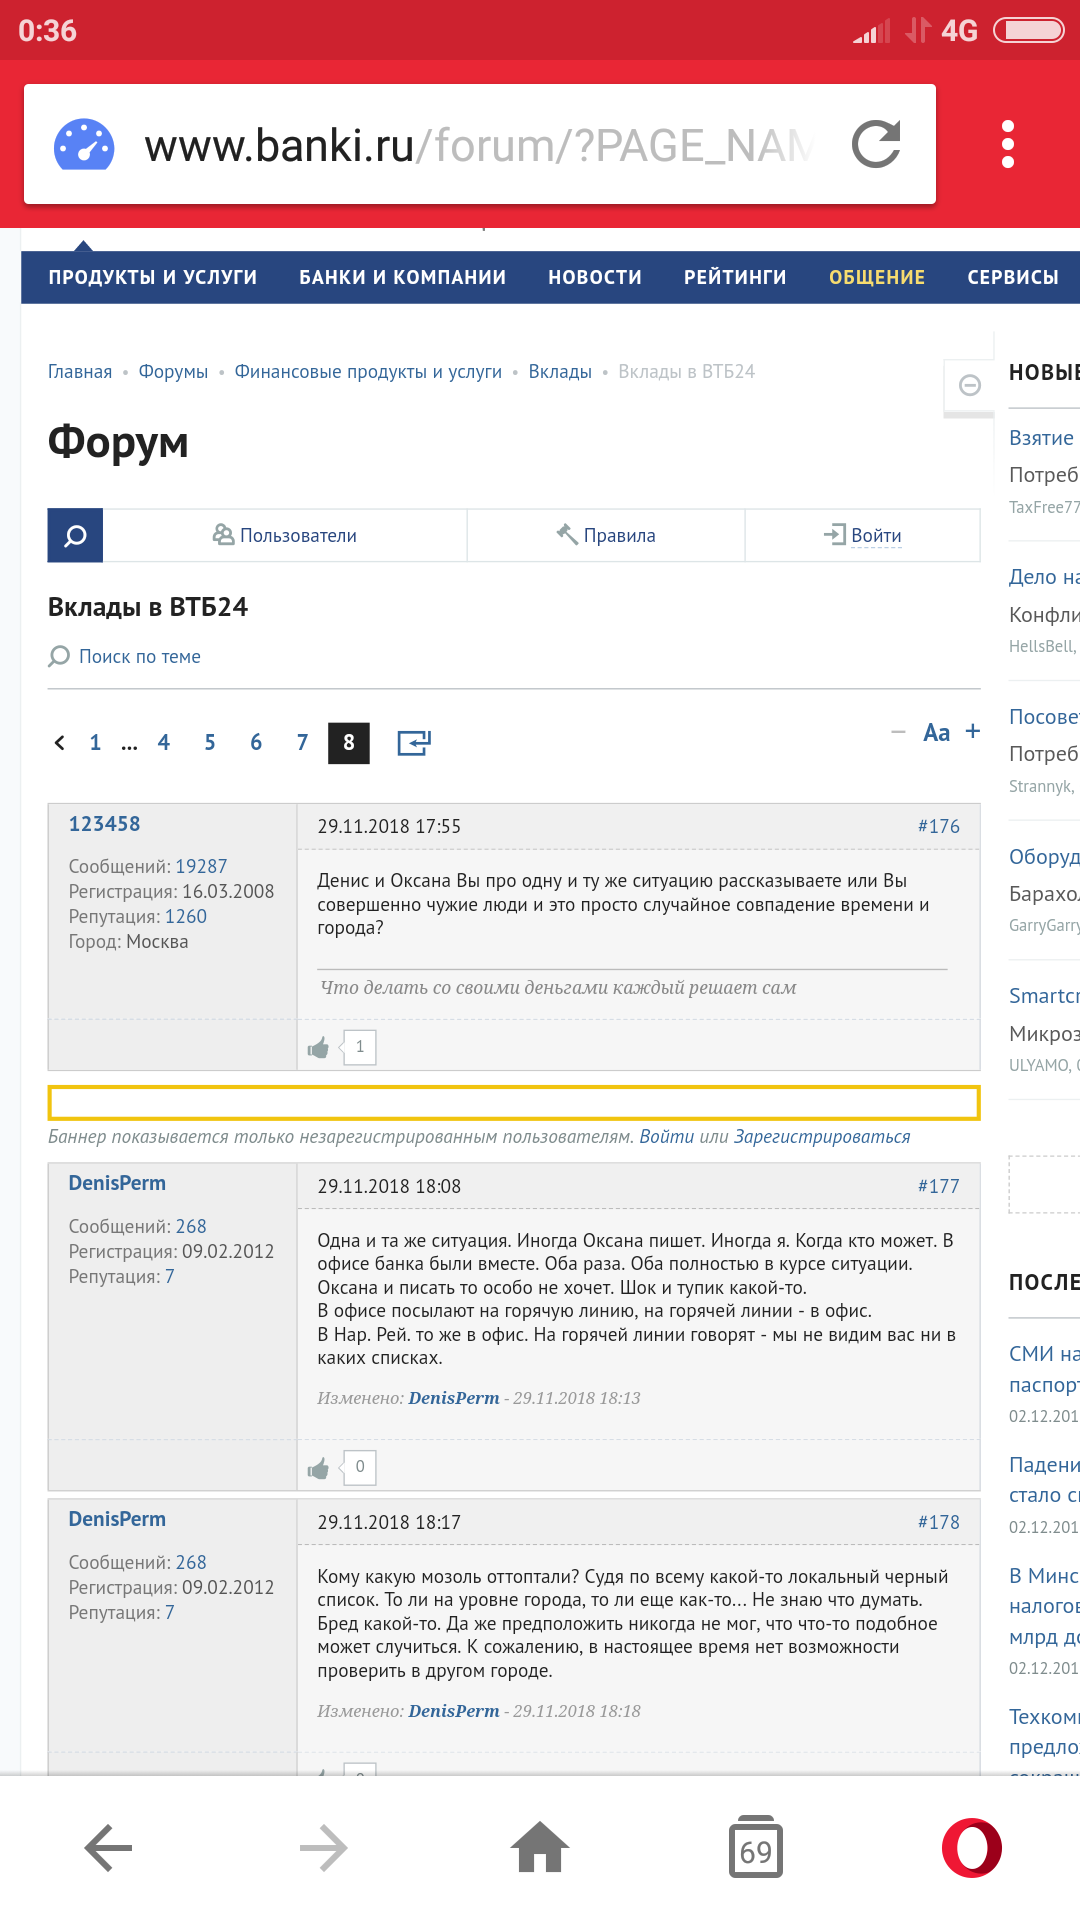Viewport: 1080px width, 1920px height.
Task: Open reputation 1260 link
Action: point(186,917)
